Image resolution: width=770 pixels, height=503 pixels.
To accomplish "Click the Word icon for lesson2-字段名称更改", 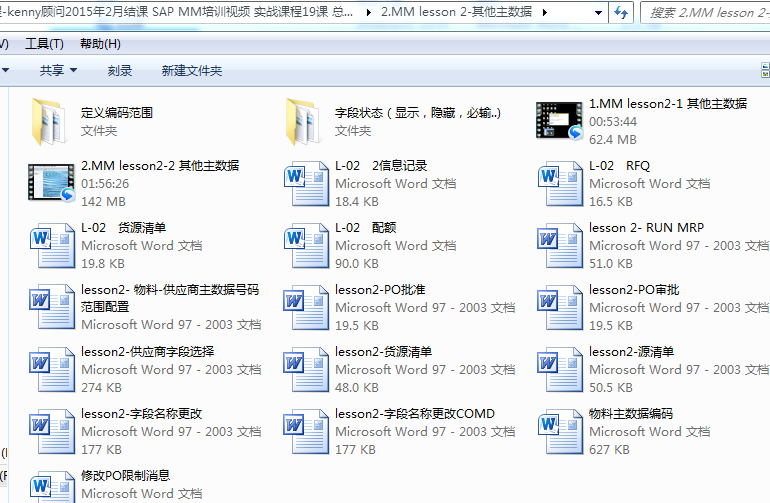I will point(52,431).
